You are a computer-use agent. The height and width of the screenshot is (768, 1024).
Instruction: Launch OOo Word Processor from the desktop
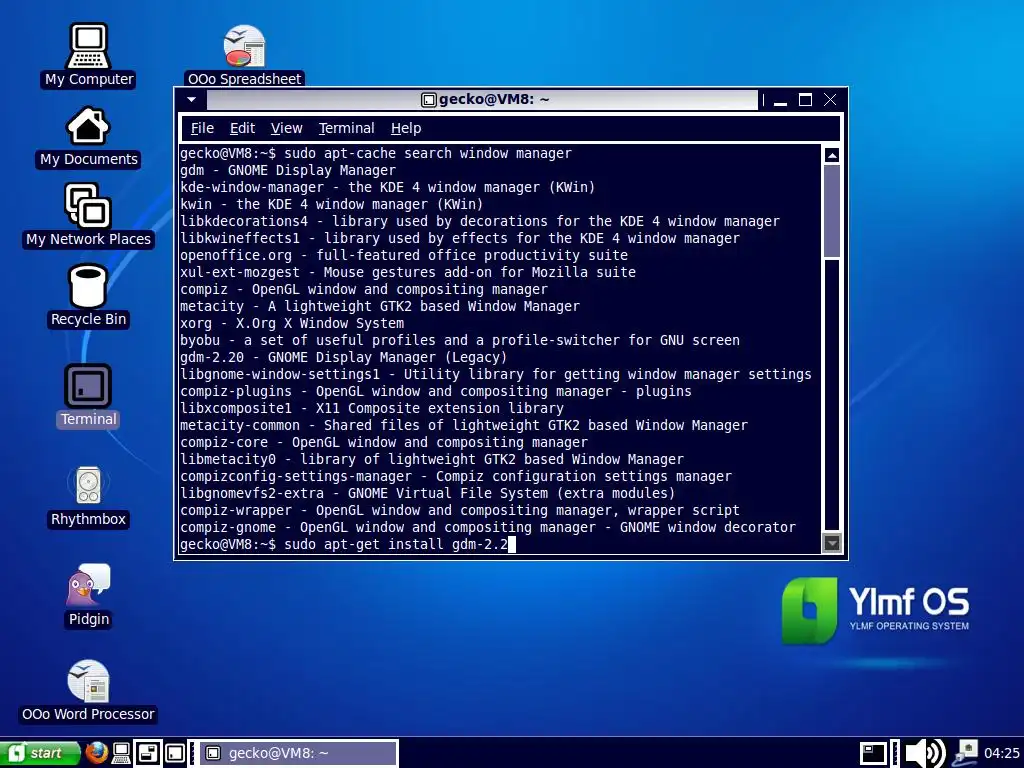coord(88,691)
